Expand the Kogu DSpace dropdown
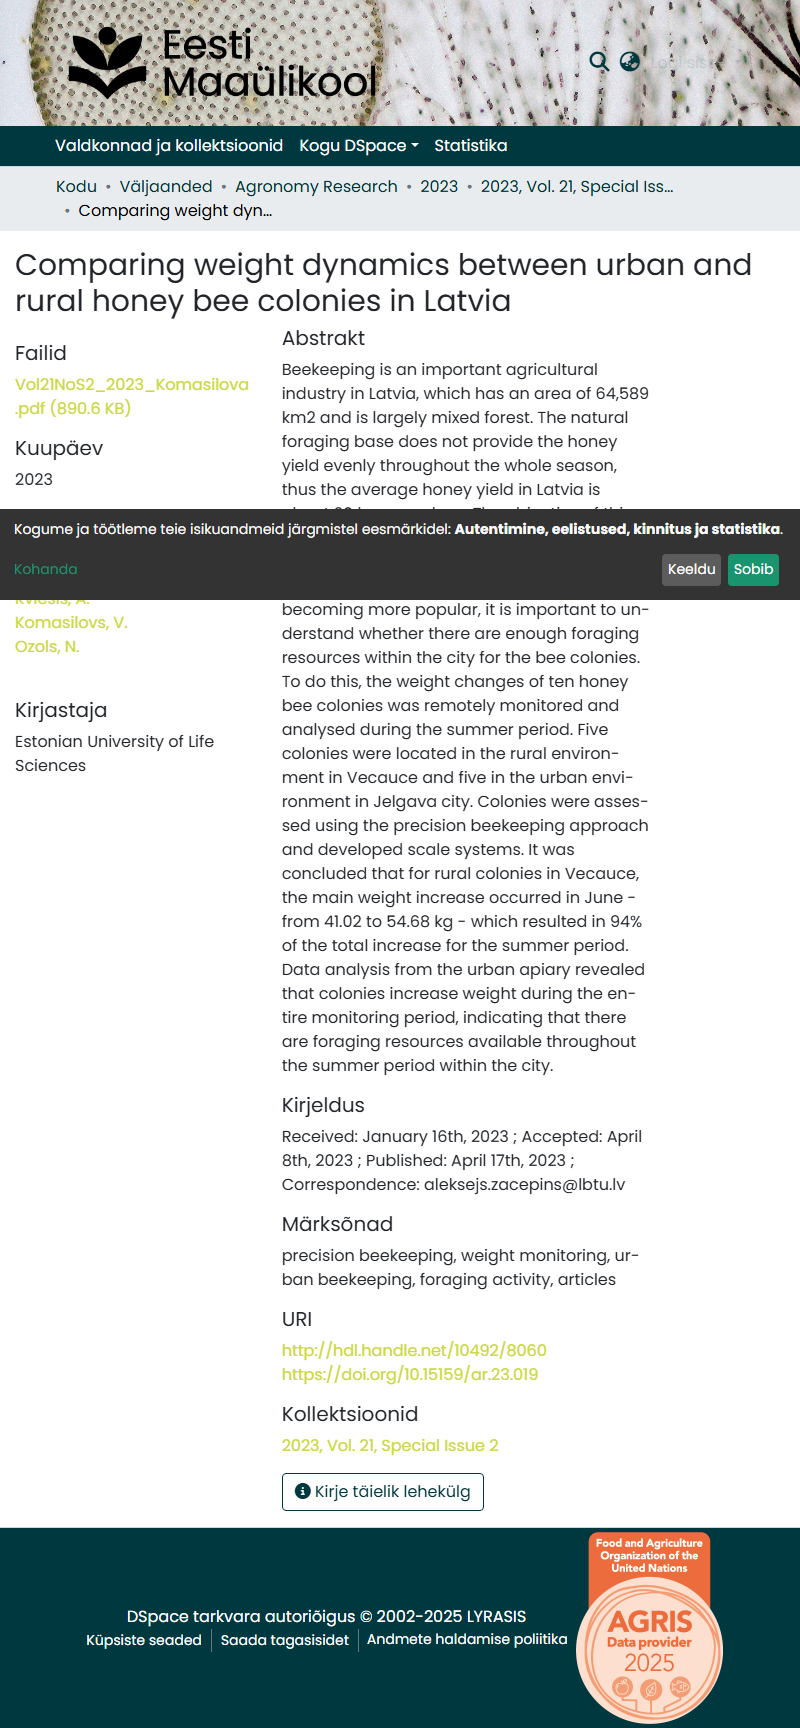 (x=359, y=146)
